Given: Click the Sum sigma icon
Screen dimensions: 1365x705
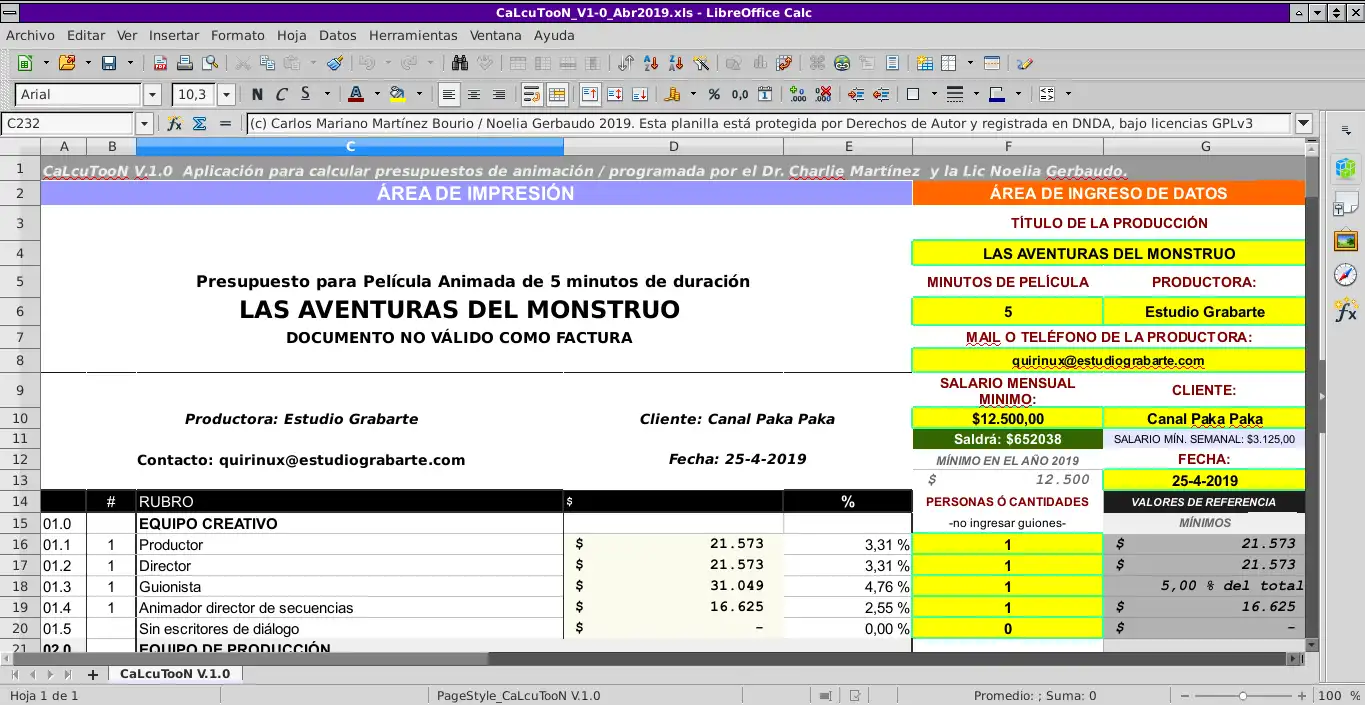Looking at the screenshot, I should 199,123.
